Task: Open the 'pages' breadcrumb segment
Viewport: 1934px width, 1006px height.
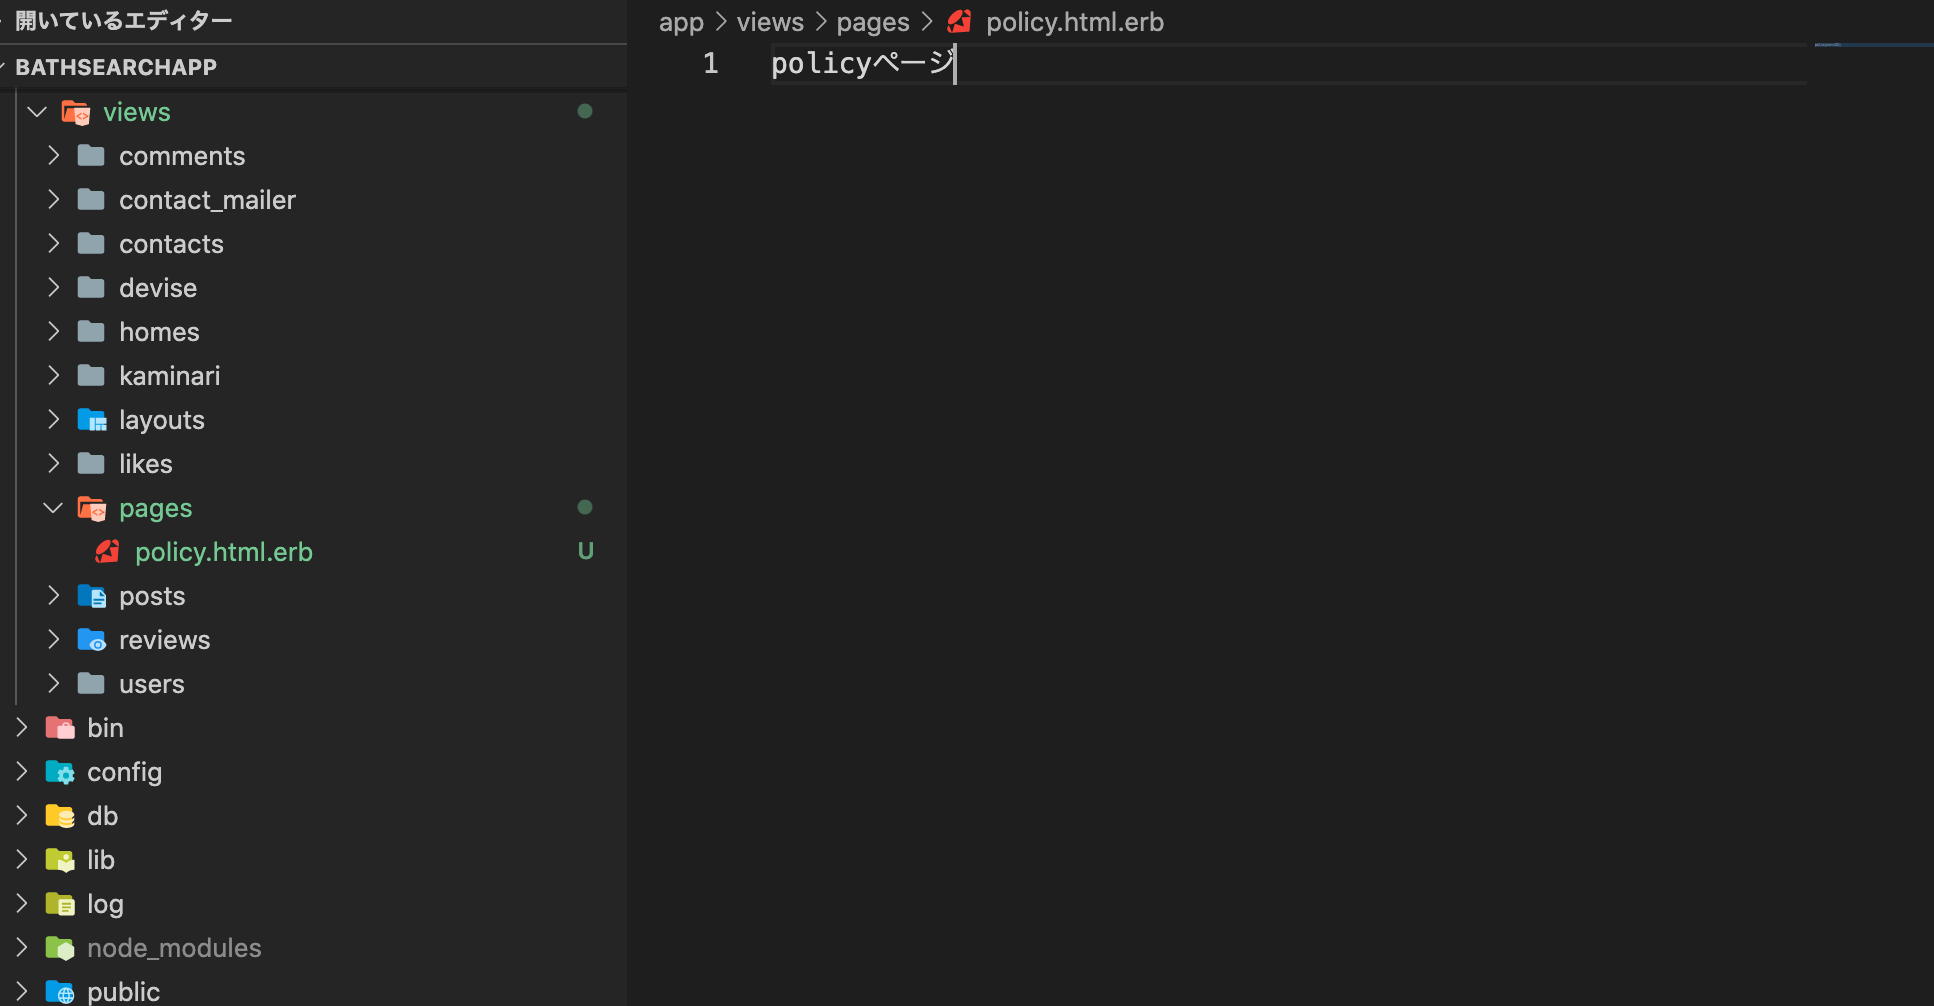Action: [x=873, y=22]
